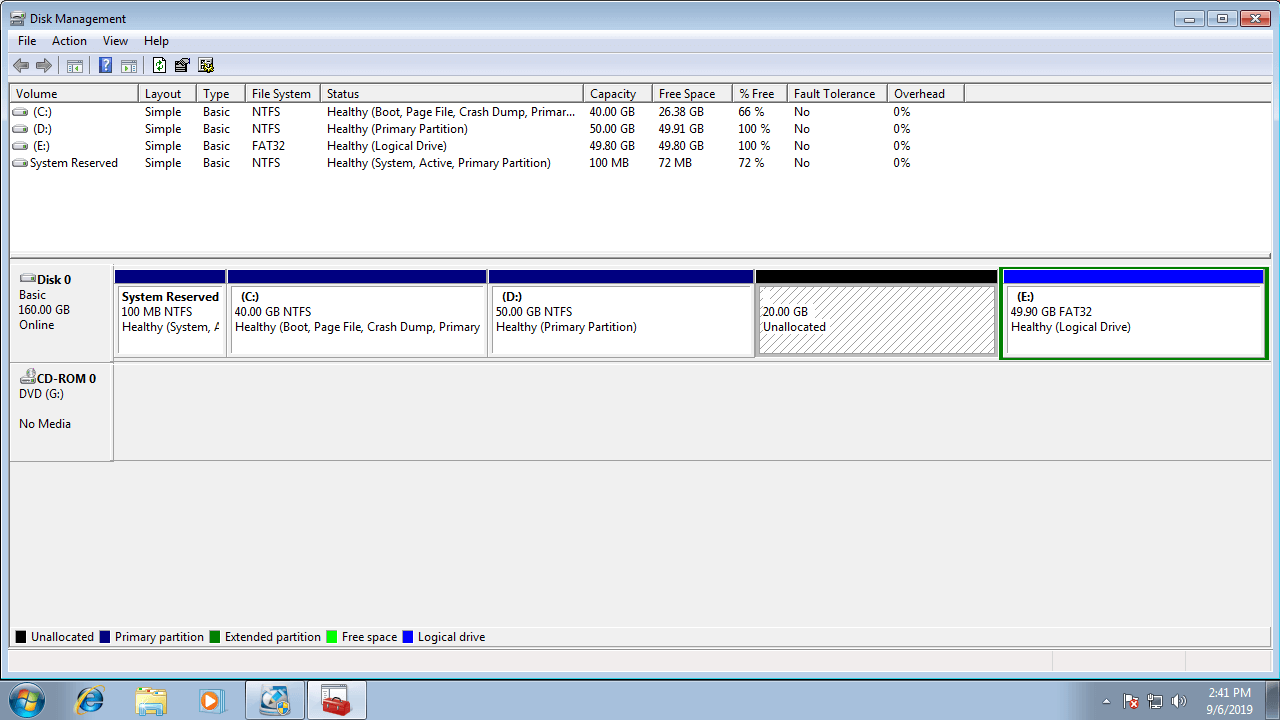Sort by the Capacity column header
The image size is (1280, 720).
click(x=613, y=94)
